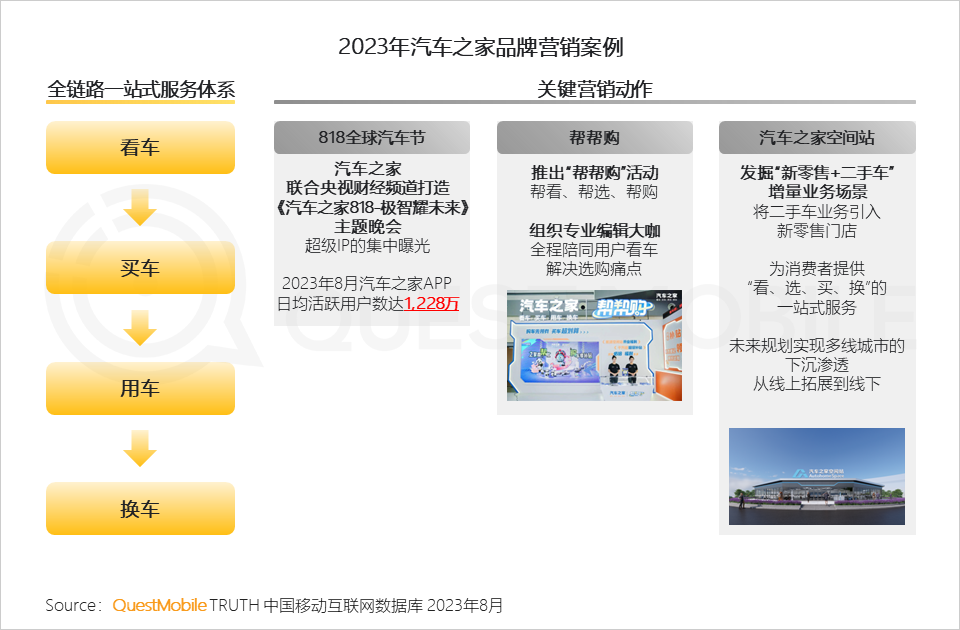Click the 买车 yellow box
The height and width of the screenshot is (630, 960).
tap(140, 268)
